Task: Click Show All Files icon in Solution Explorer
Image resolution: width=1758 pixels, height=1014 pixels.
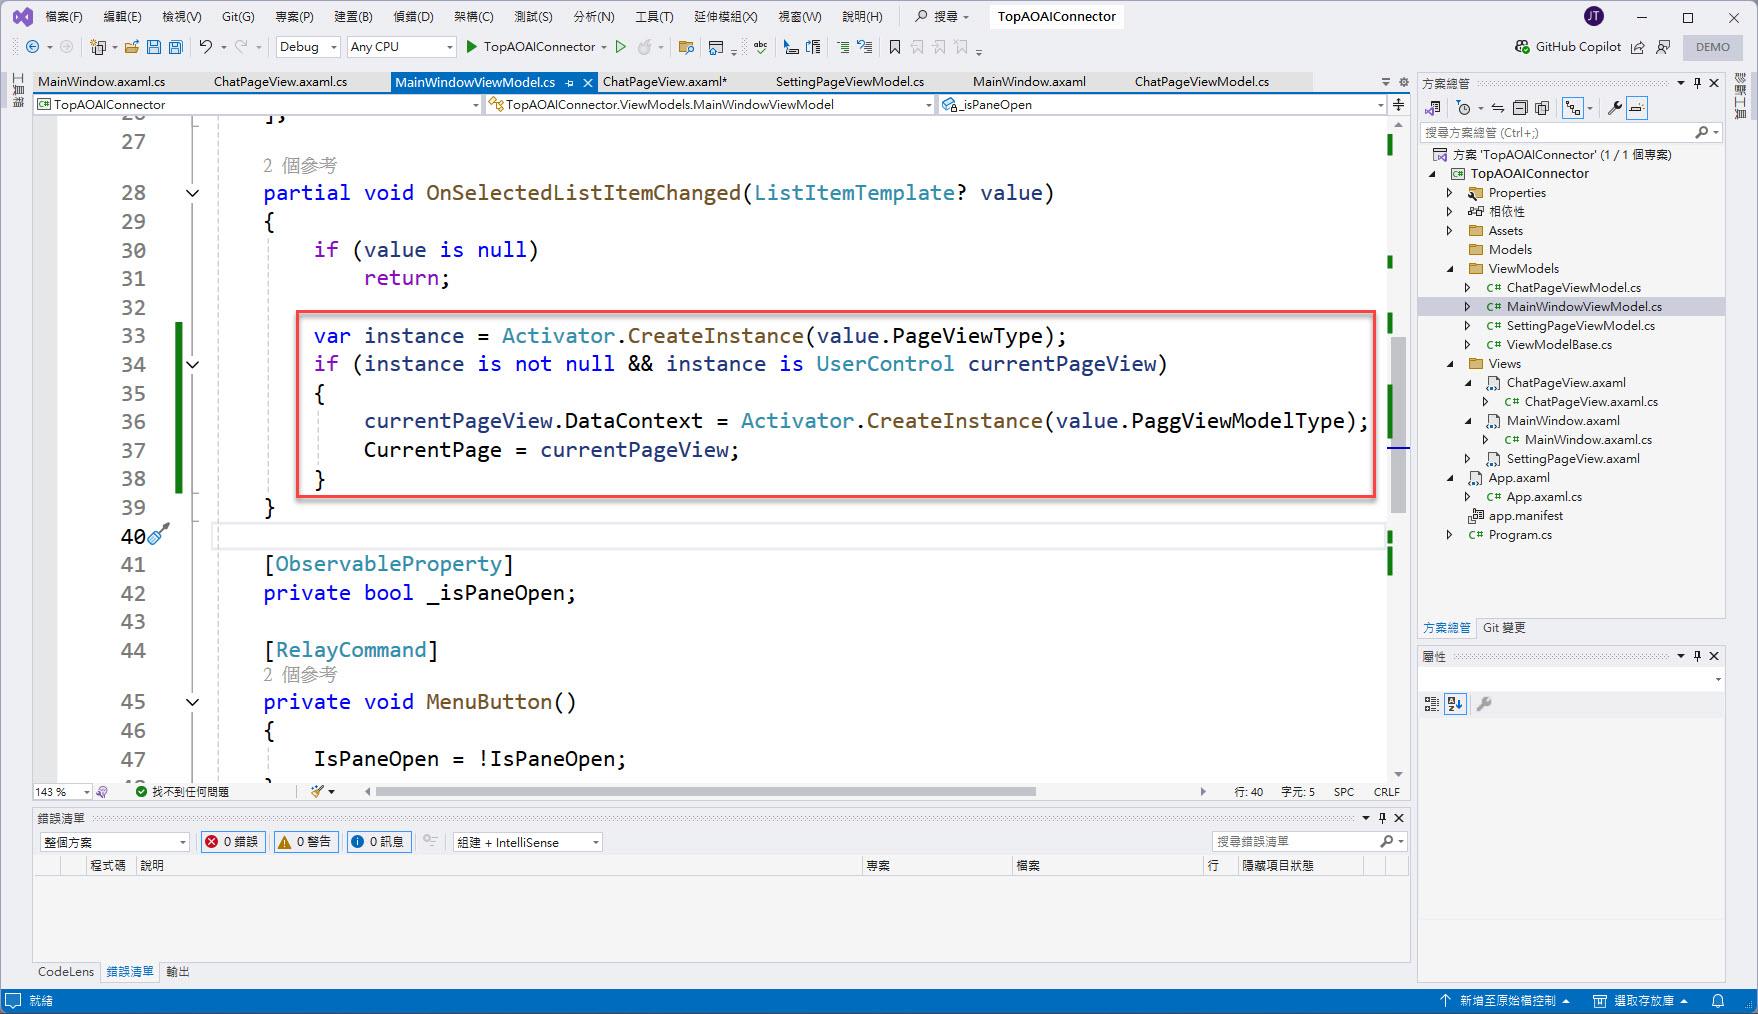Action: coord(1542,108)
